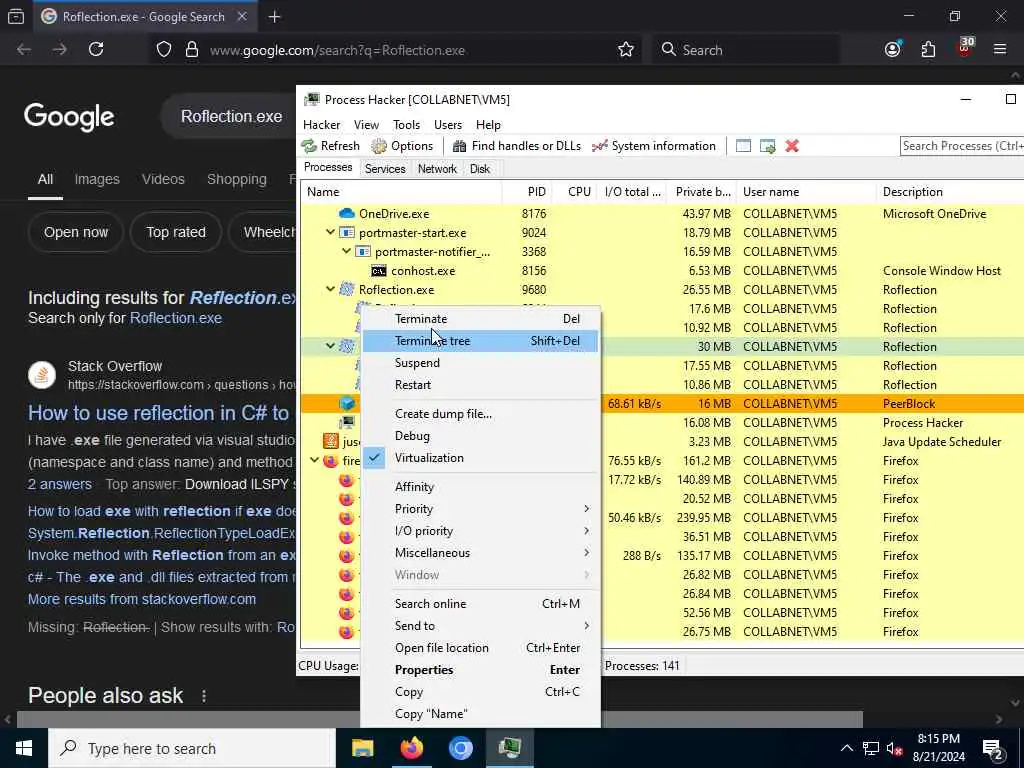Choose Terminate tree in context menu
Image resolution: width=1024 pixels, height=768 pixels.
480,341
